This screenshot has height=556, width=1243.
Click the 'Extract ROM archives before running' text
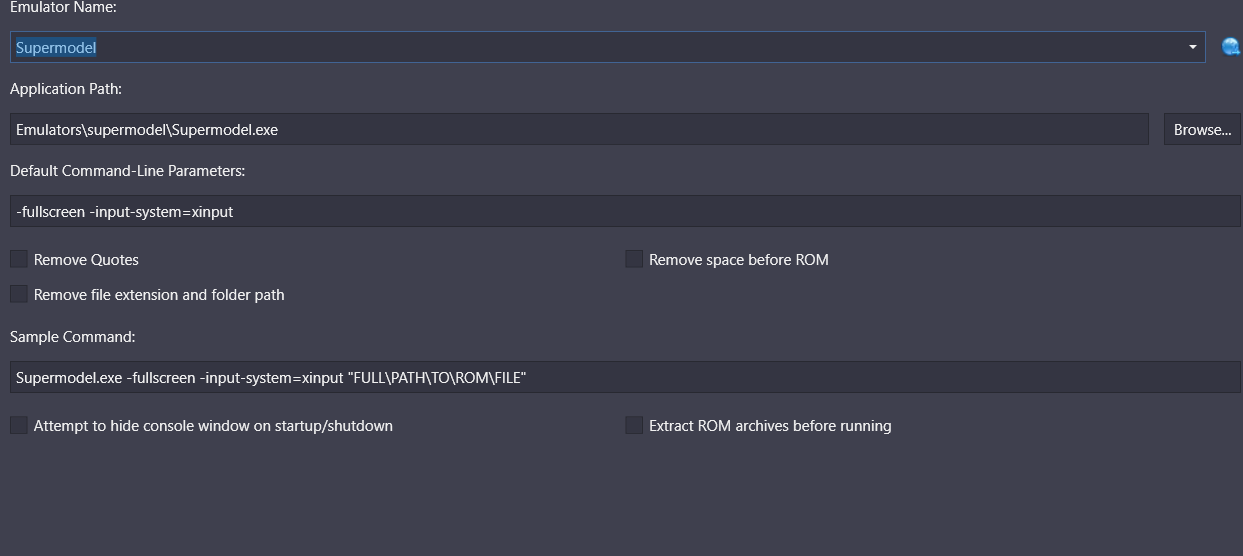[770, 425]
